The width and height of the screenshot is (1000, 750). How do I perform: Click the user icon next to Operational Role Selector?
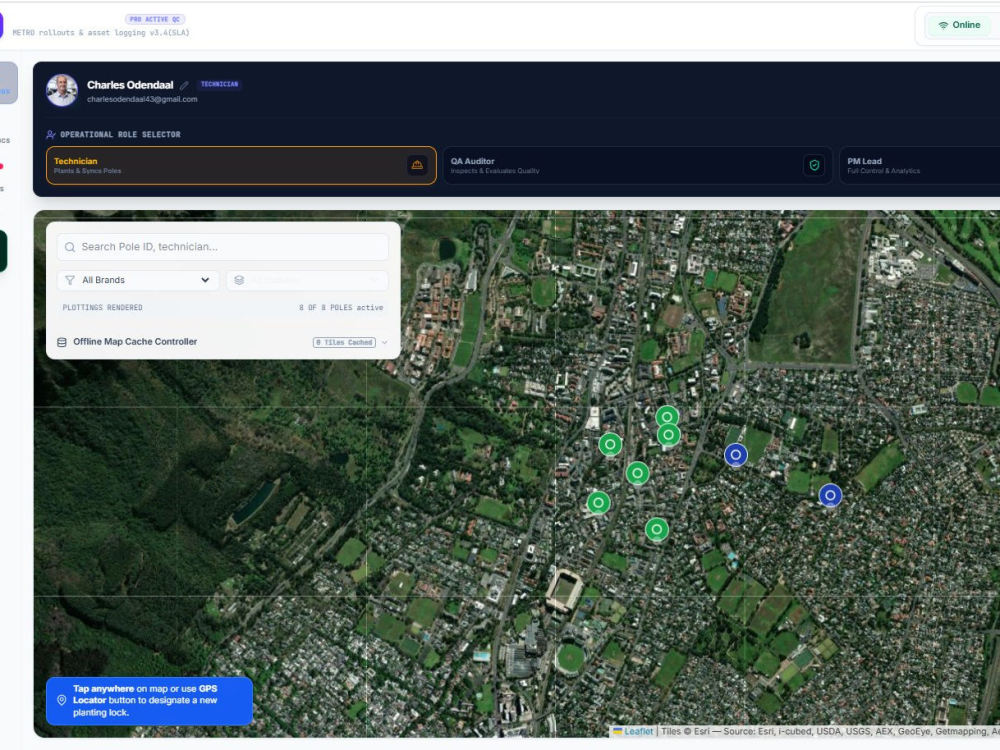51,135
